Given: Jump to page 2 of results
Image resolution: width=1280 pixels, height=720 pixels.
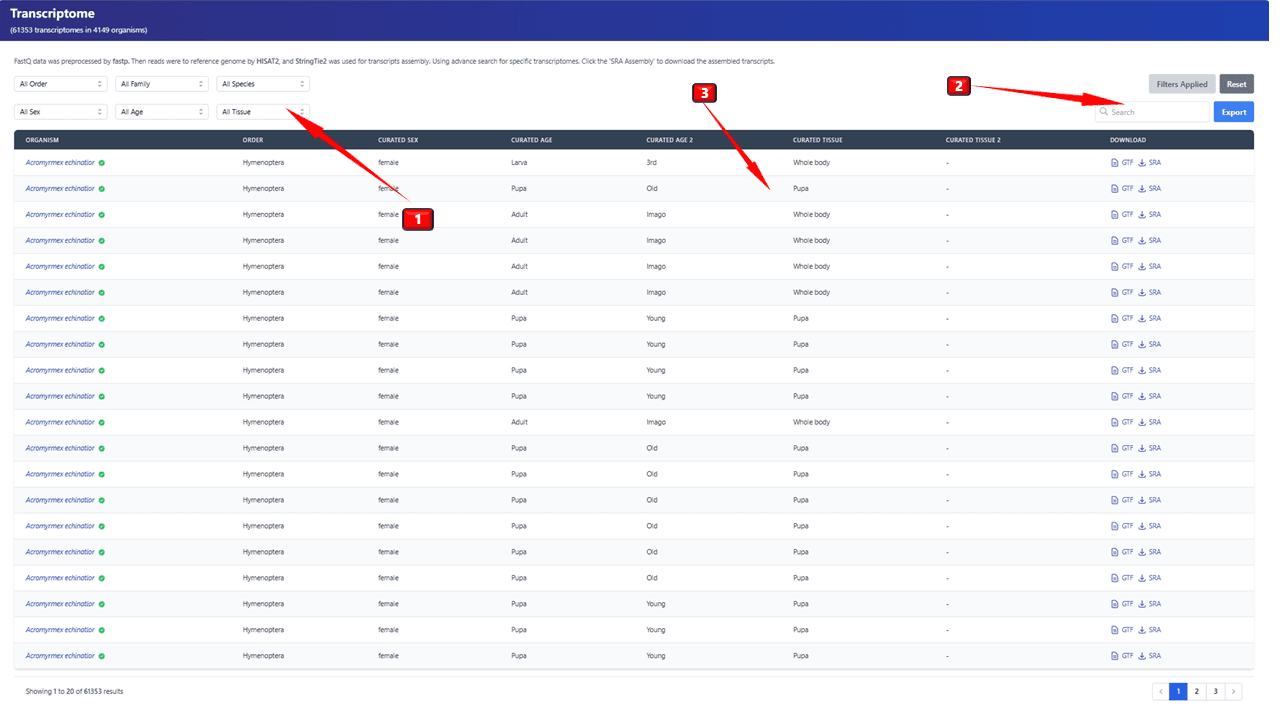Looking at the screenshot, I should (x=1196, y=691).
